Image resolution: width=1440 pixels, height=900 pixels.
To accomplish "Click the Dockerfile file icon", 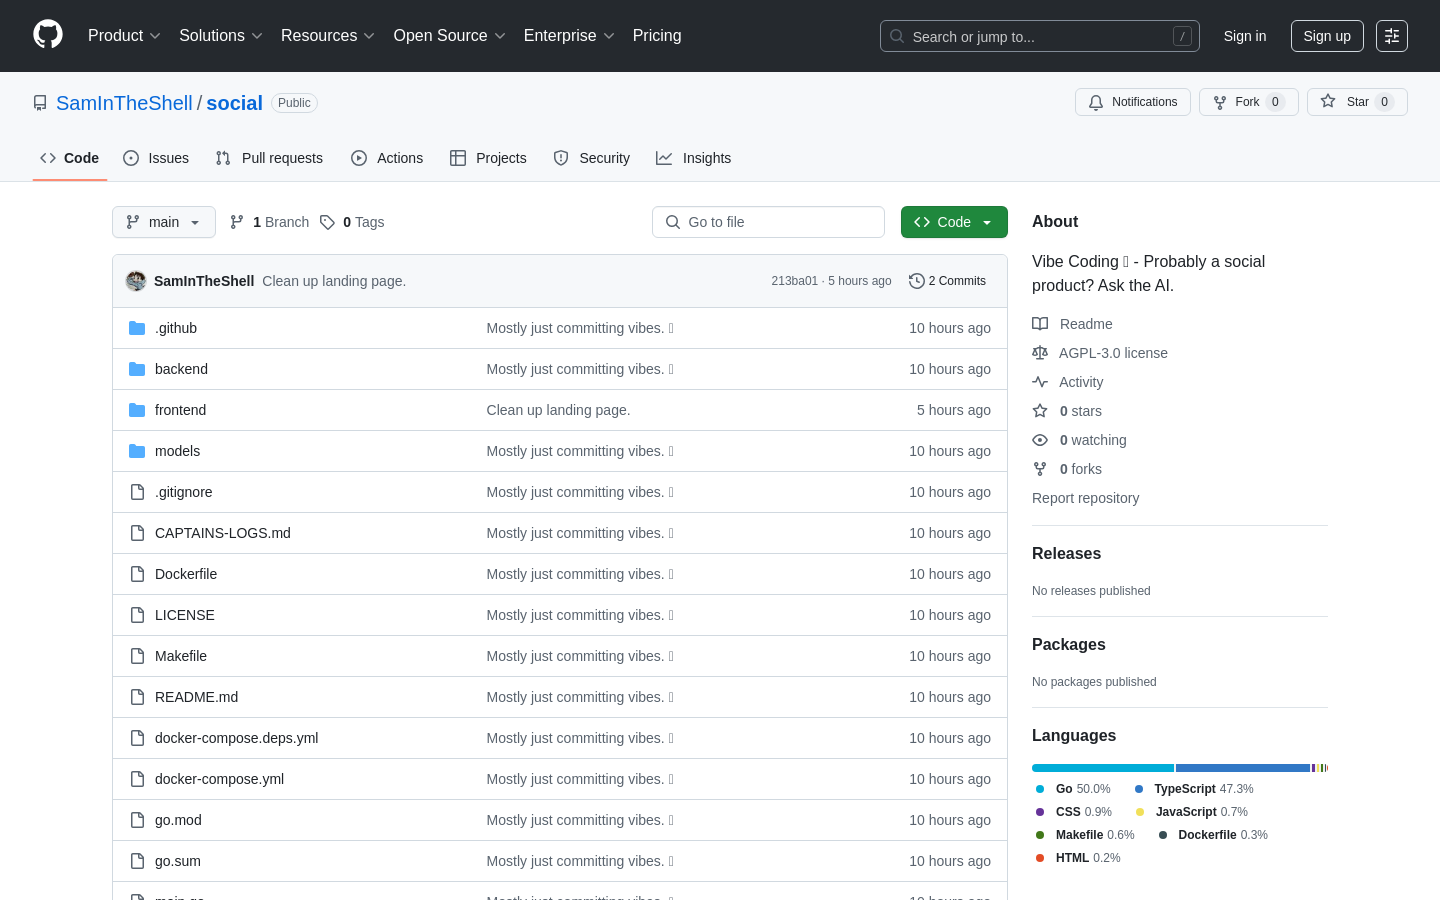I will 137,574.
